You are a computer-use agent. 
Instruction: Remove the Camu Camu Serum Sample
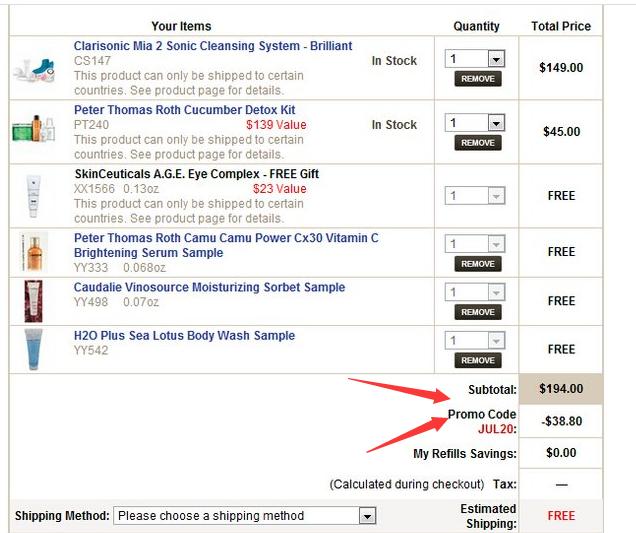(478, 264)
